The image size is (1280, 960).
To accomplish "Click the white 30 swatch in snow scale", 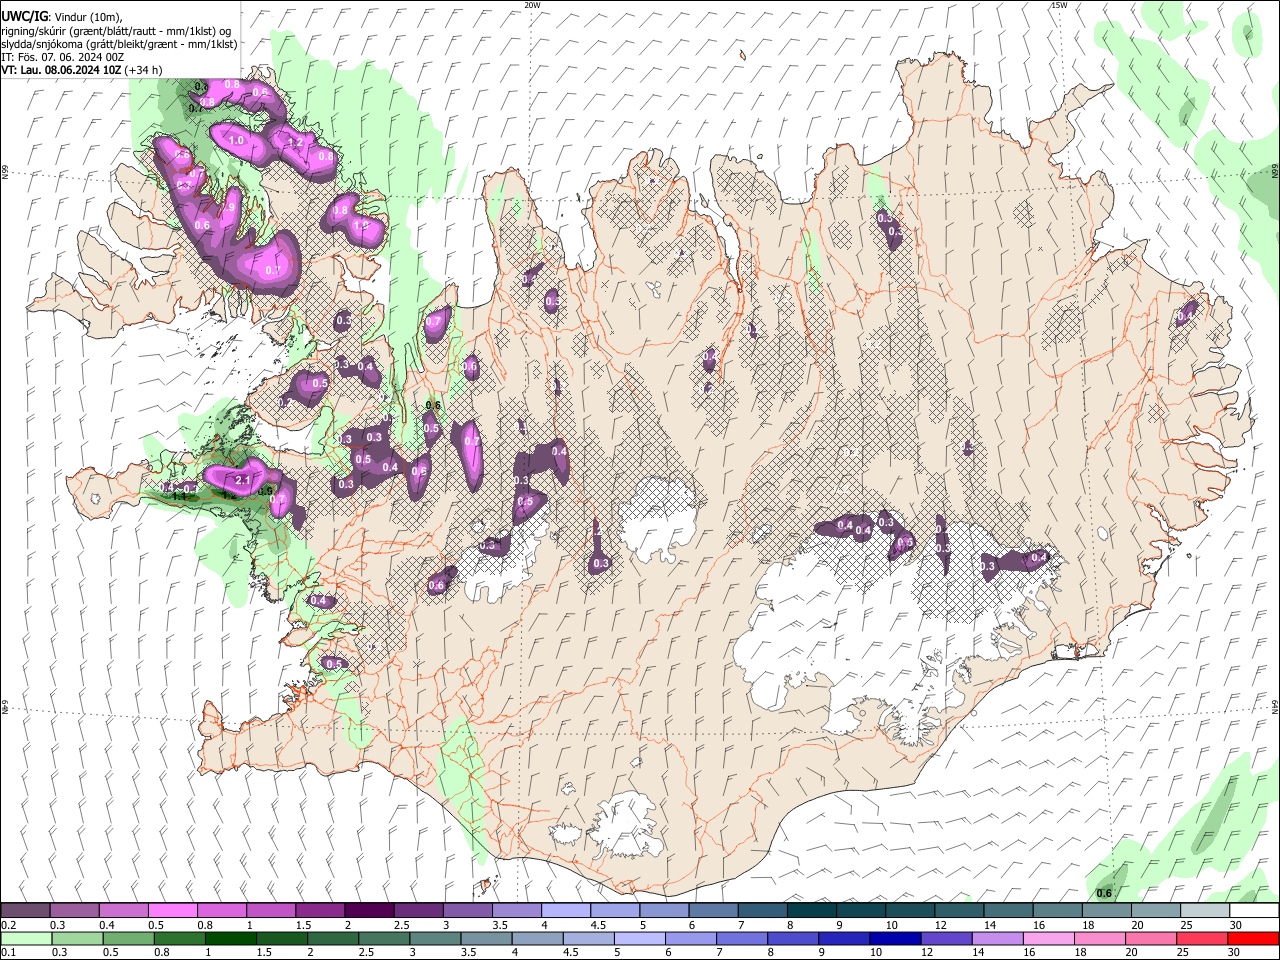I will [1254, 911].
